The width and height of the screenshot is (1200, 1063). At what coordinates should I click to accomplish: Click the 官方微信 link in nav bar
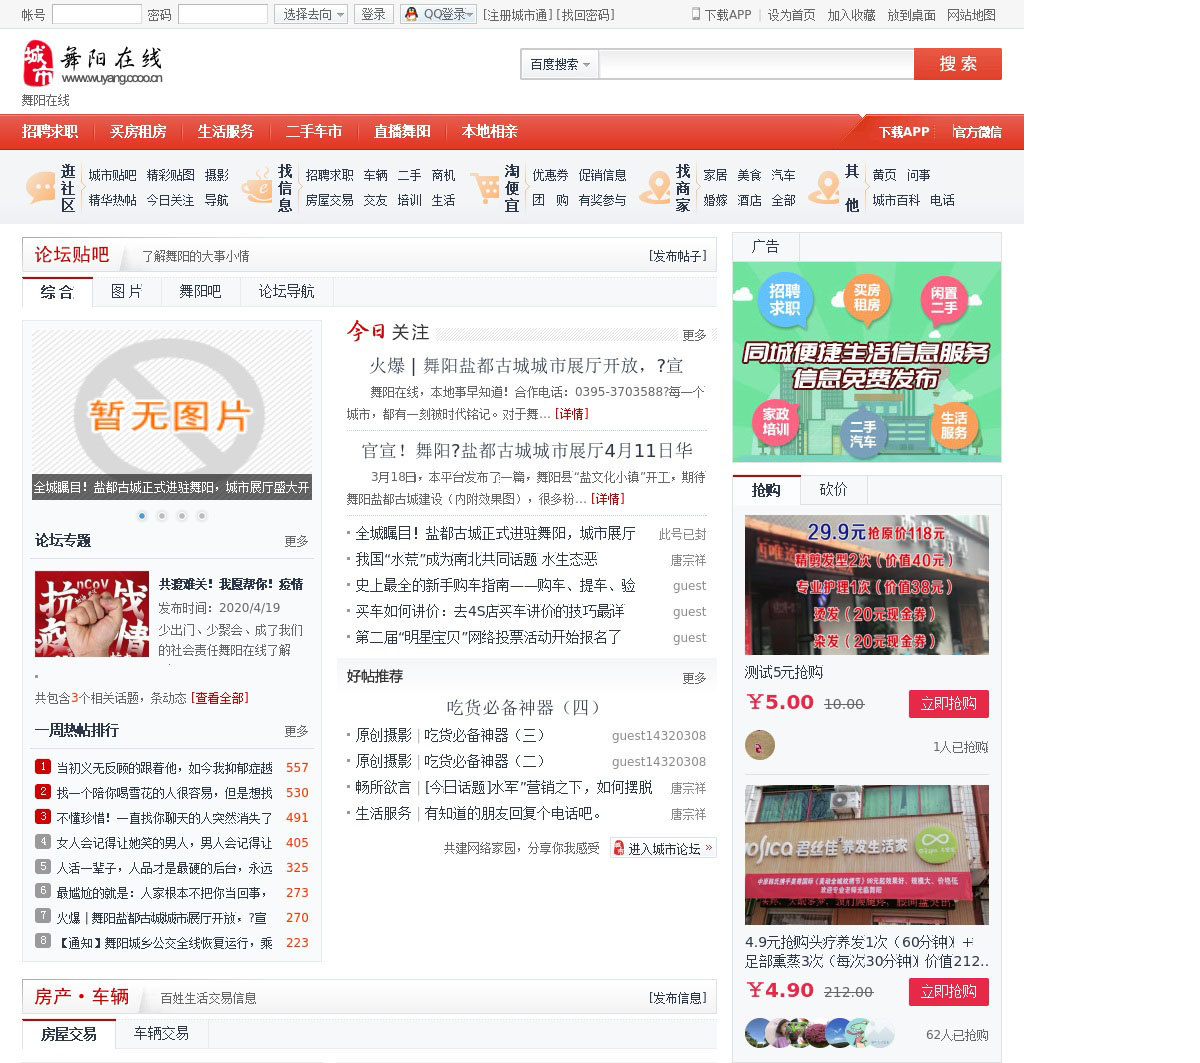click(x=977, y=132)
